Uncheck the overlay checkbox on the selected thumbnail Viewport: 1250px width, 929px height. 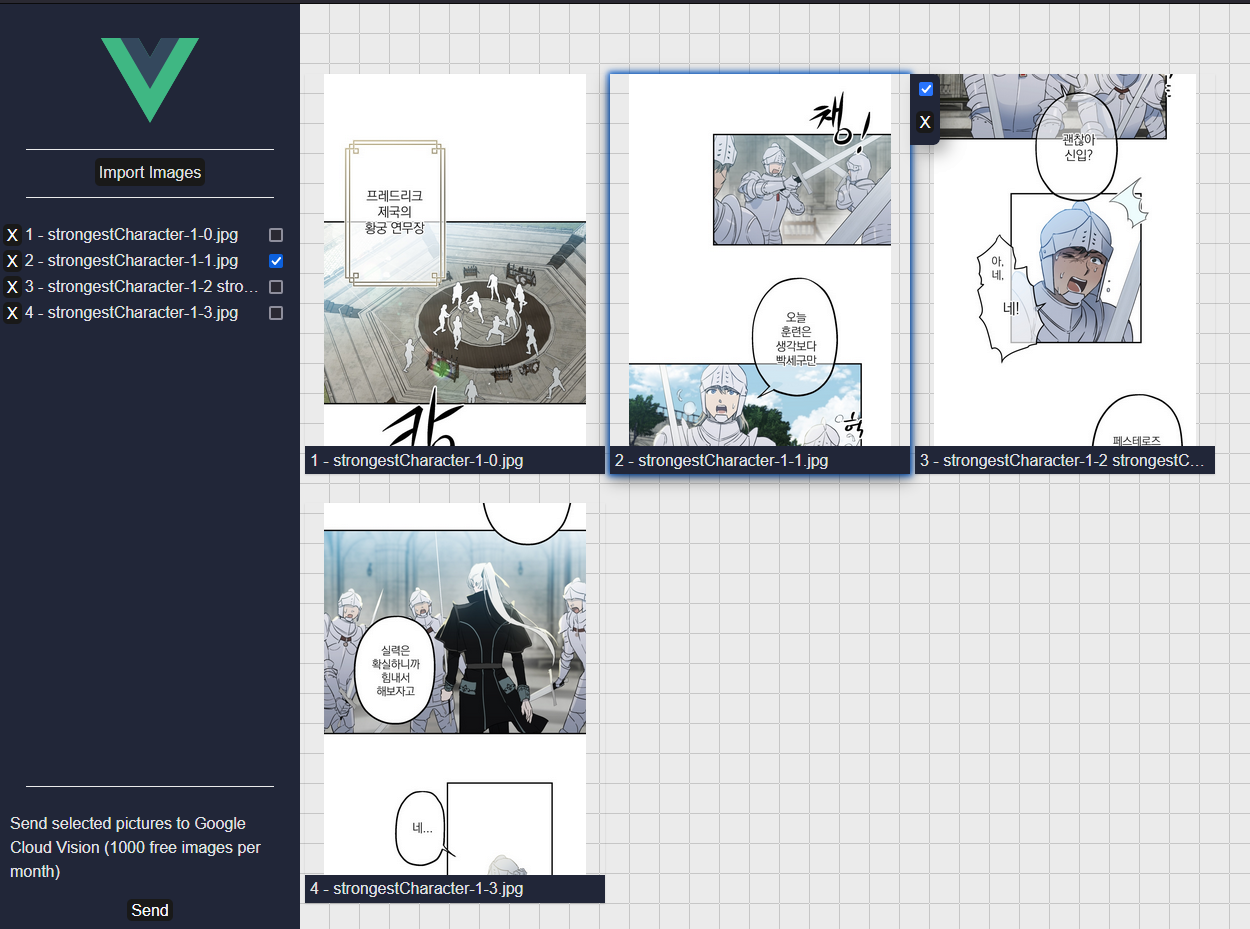click(926, 89)
